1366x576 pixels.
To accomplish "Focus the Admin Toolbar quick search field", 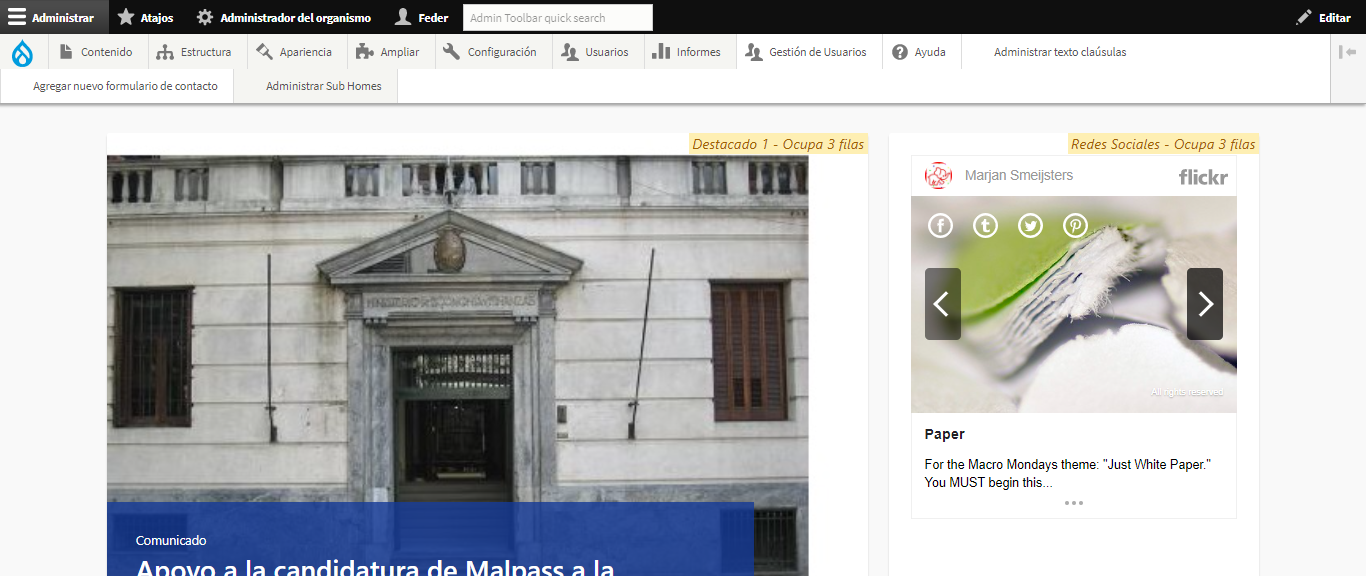I will pos(557,17).
